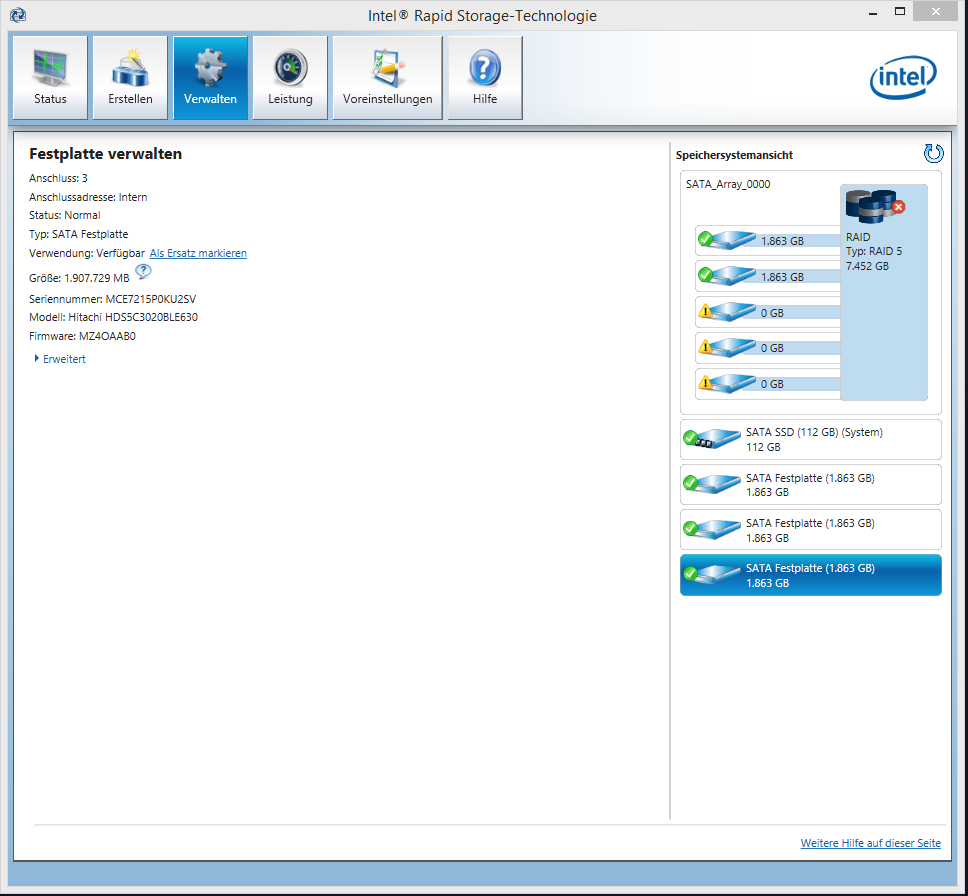Click the SATA_Array_0000 label
This screenshot has height=896, width=968.
(x=728, y=184)
